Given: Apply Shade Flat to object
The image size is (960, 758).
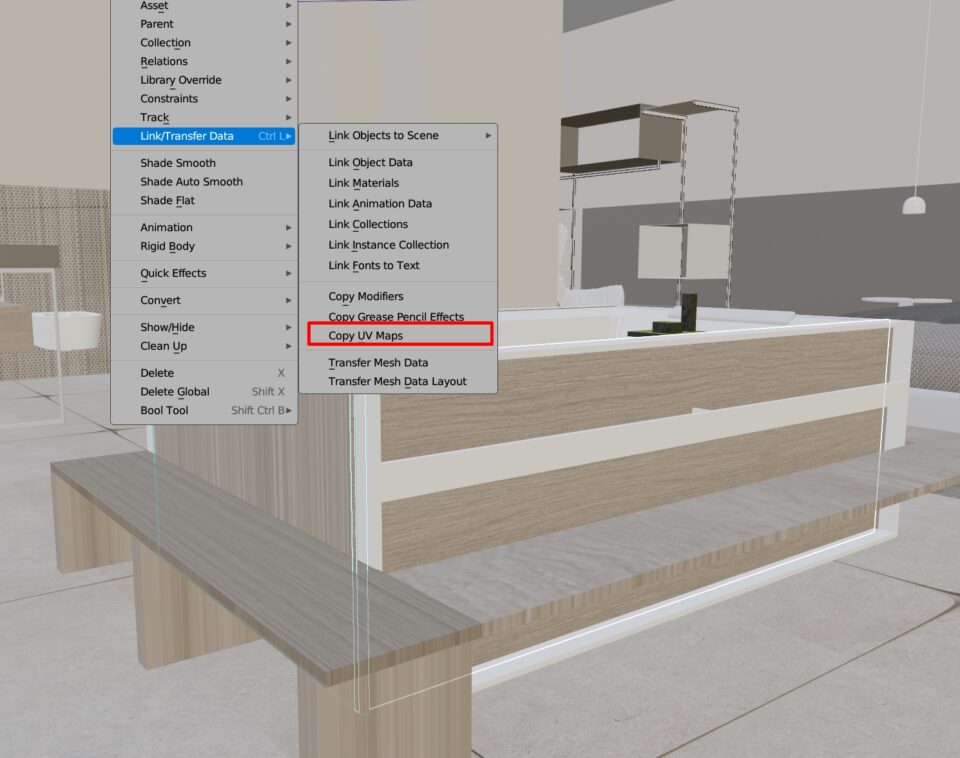Looking at the screenshot, I should coord(167,201).
